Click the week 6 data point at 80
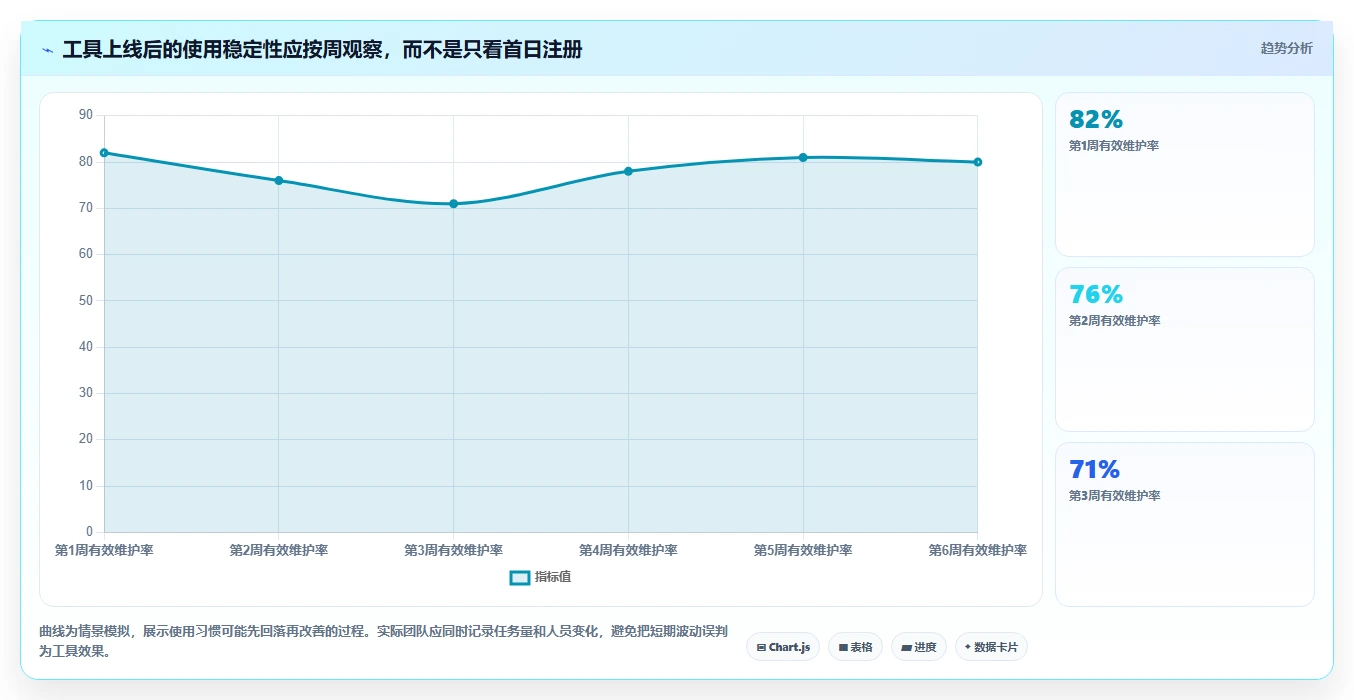 point(978,162)
